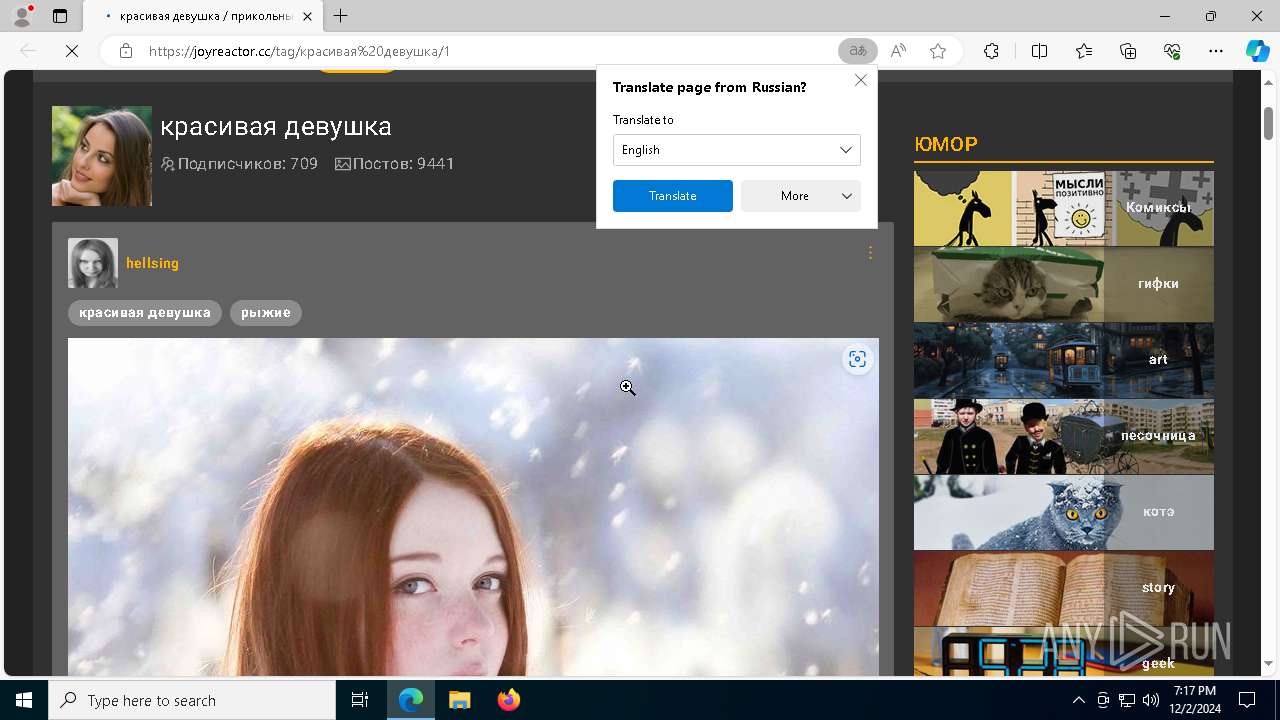The height and width of the screenshot is (720, 1280).
Task: Open the hellsing user profile link
Action: pos(152,263)
